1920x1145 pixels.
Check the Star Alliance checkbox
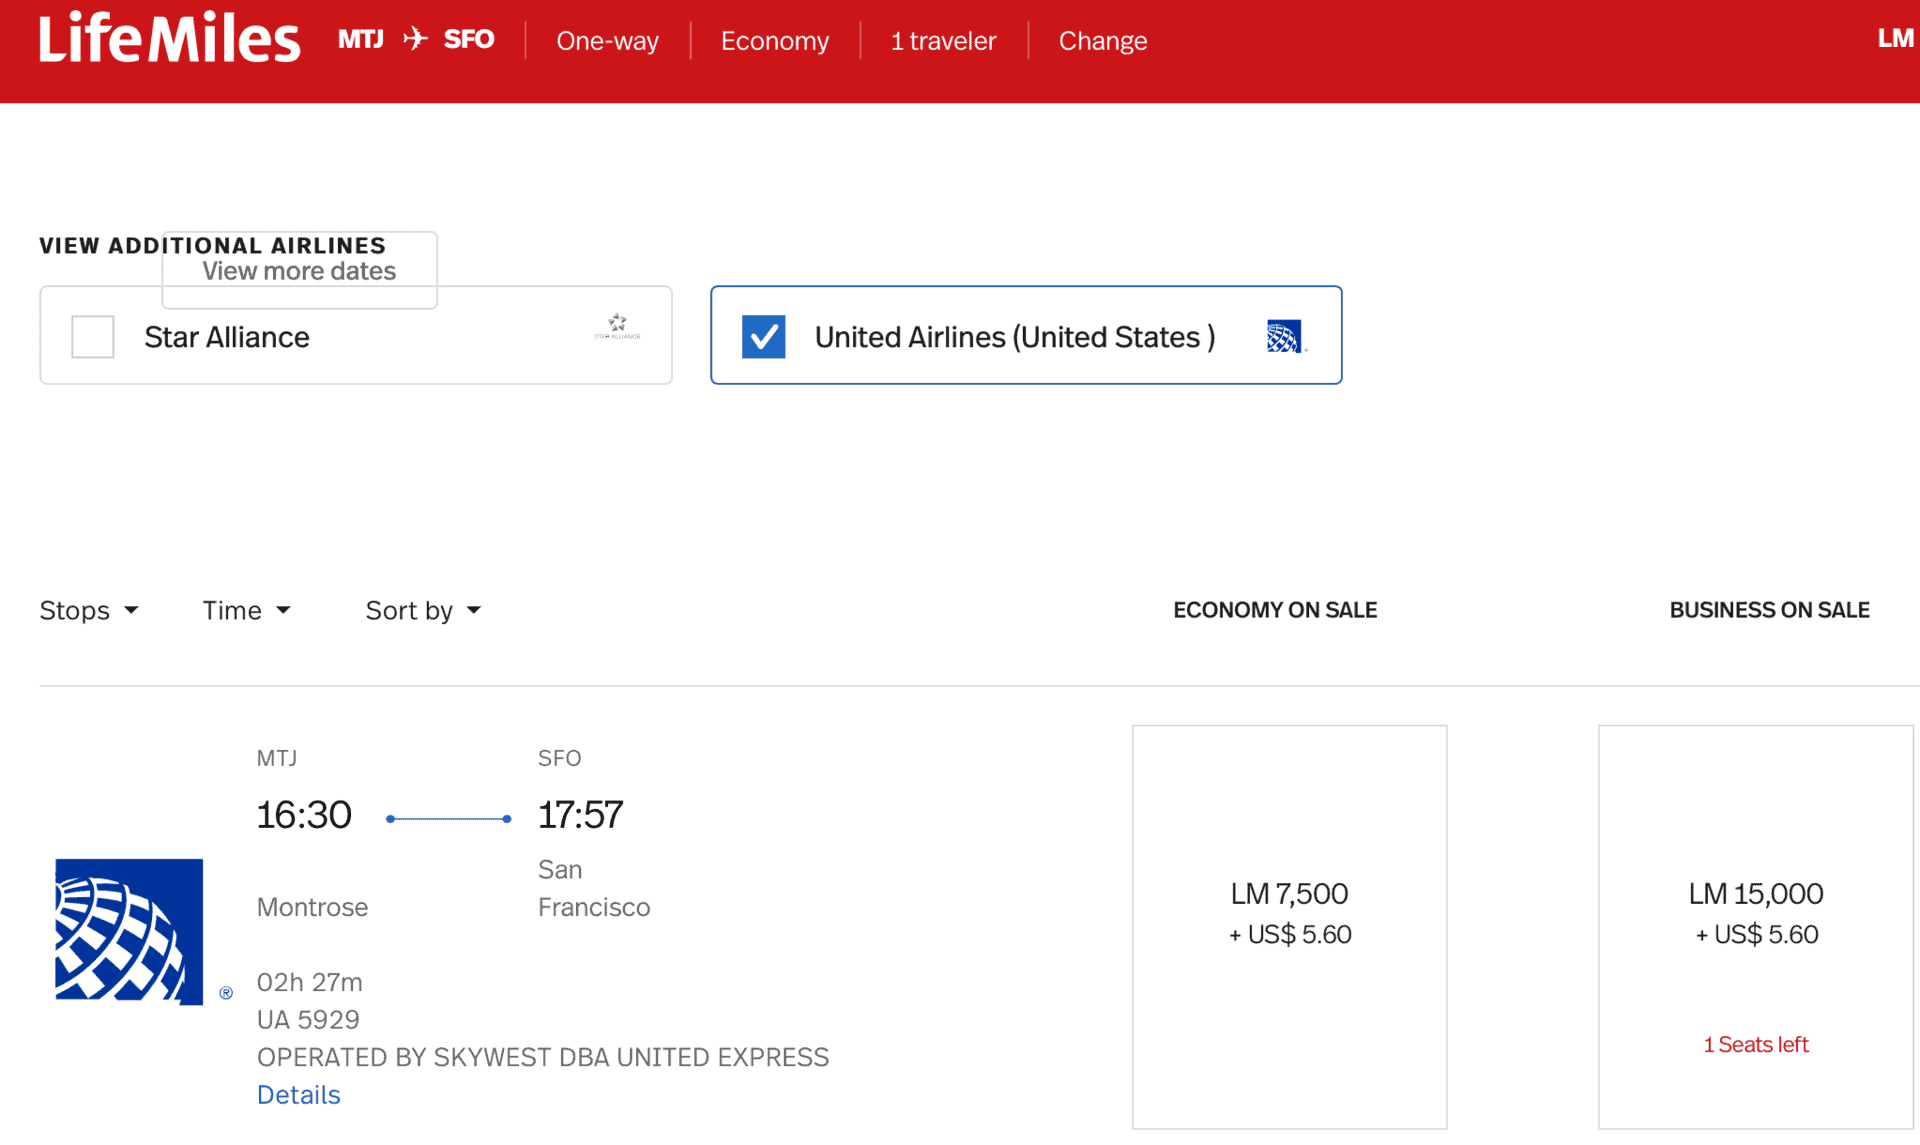(93, 336)
